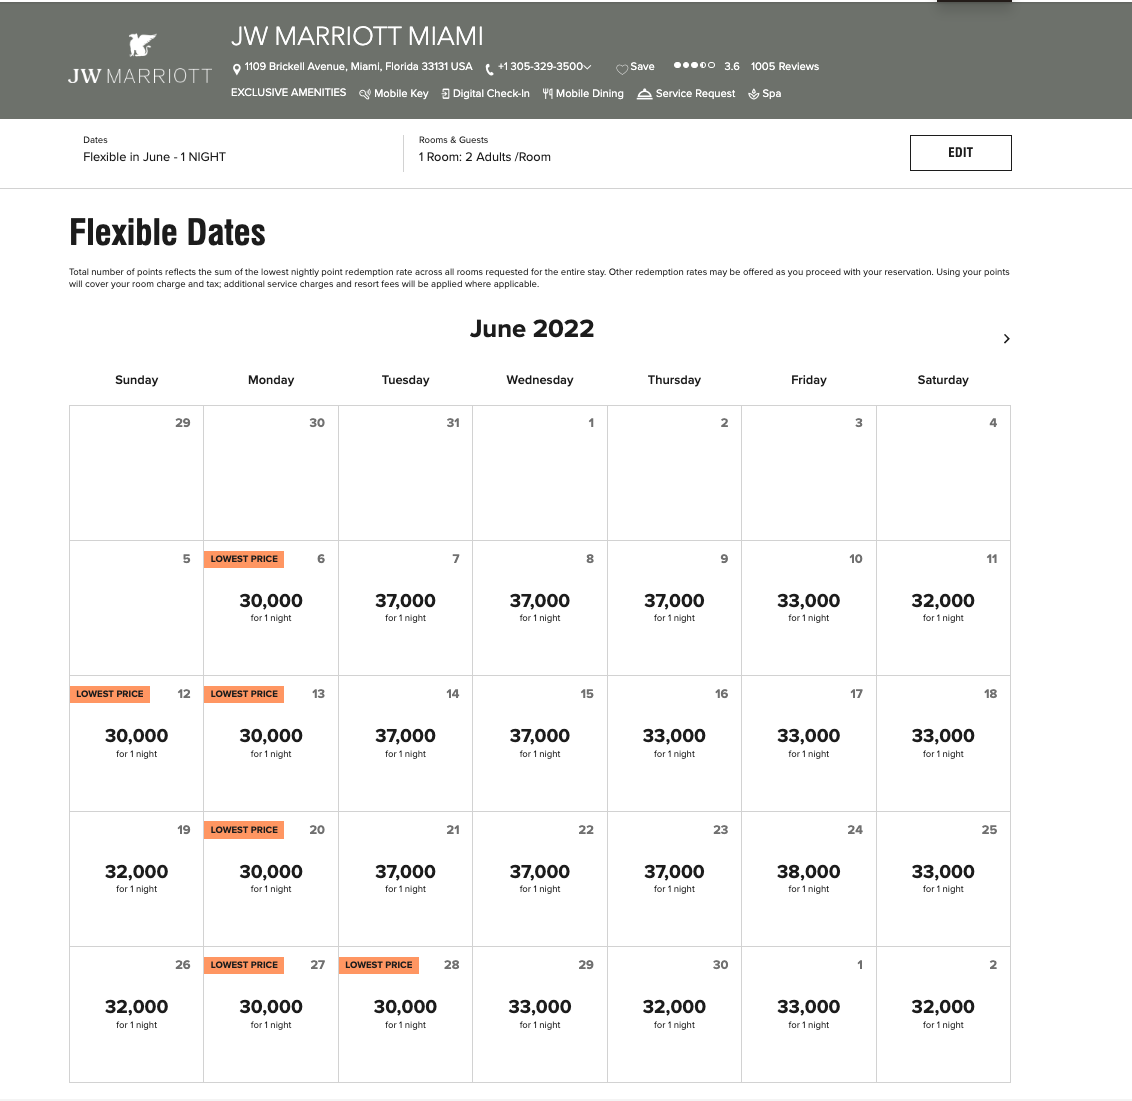Click the Rooms & Guests '1 Room: 2 Adults /Room' field

pyautogui.click(x=484, y=157)
